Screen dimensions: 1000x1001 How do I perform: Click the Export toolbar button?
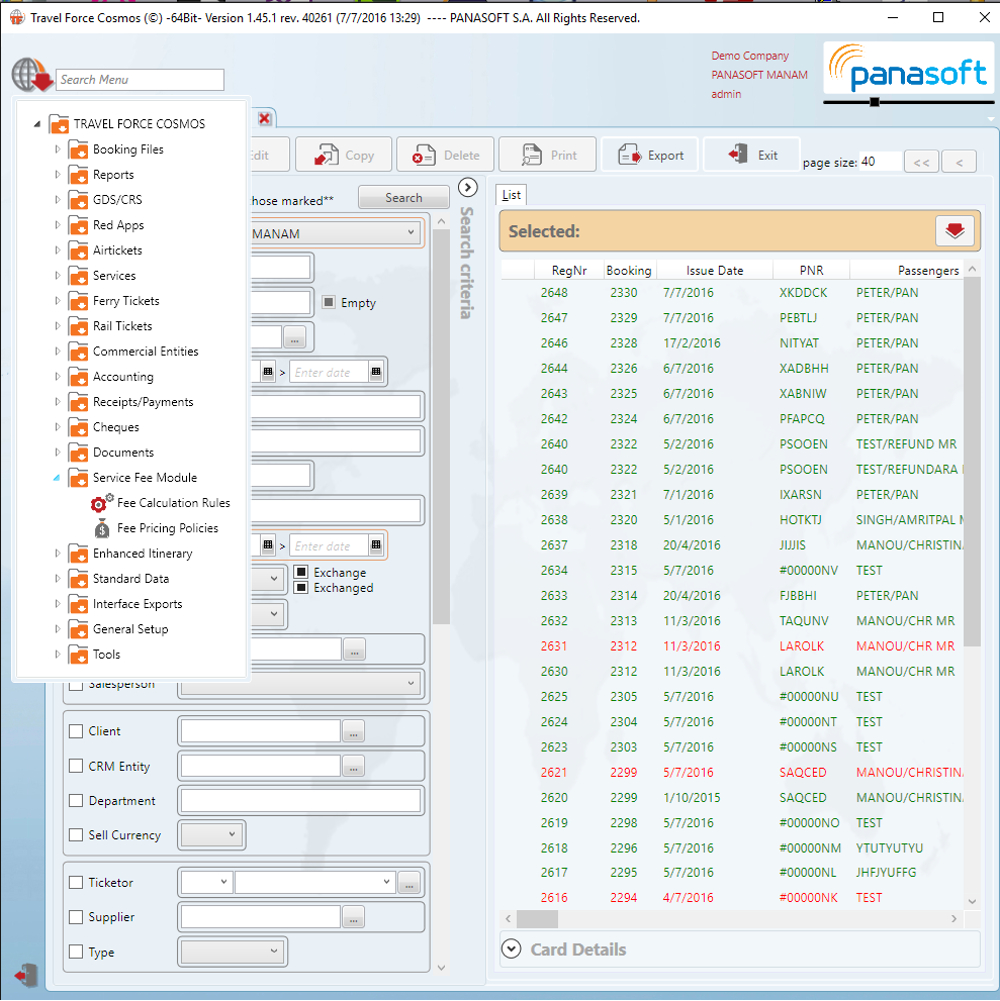click(x=651, y=155)
